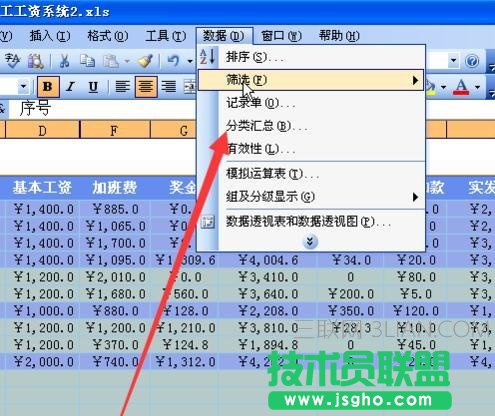
Task: Select the cell ¥2,208.0
Action: [268, 311]
